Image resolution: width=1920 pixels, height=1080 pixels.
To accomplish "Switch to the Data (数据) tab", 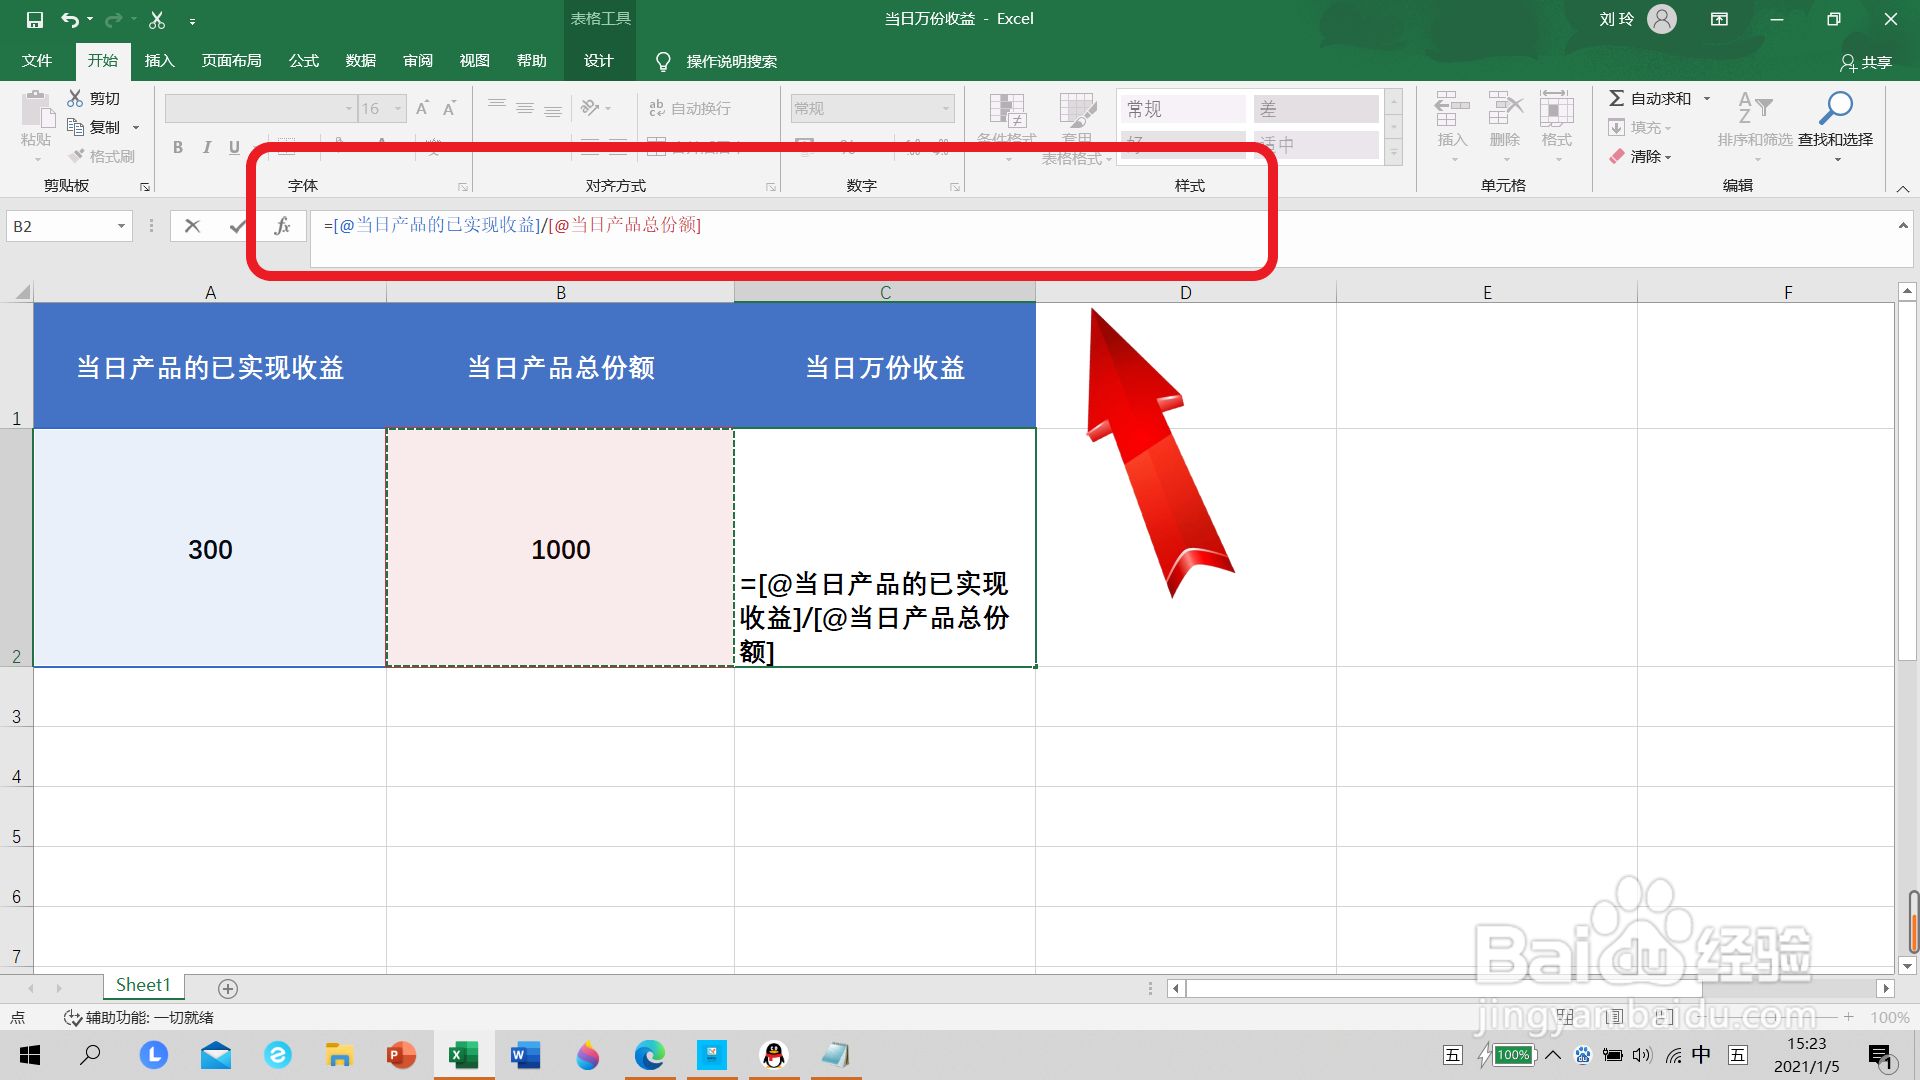I will (361, 61).
